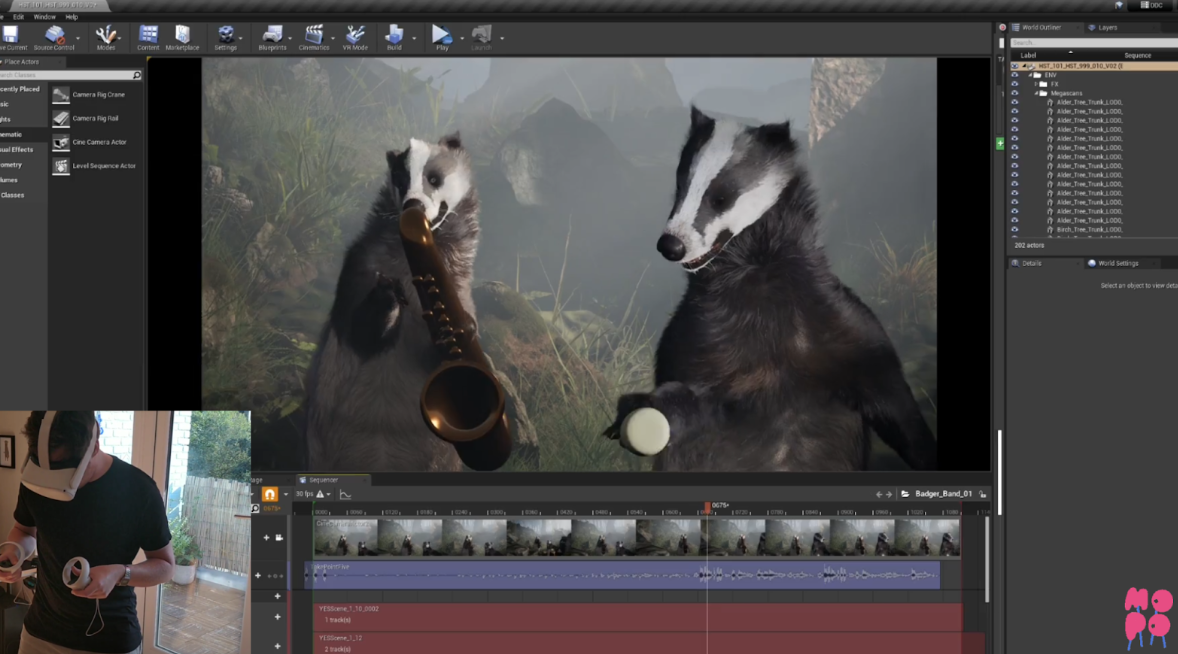Image resolution: width=1178 pixels, height=654 pixels.
Task: Open the dropdown arrow beside Play
Action: coord(461,39)
